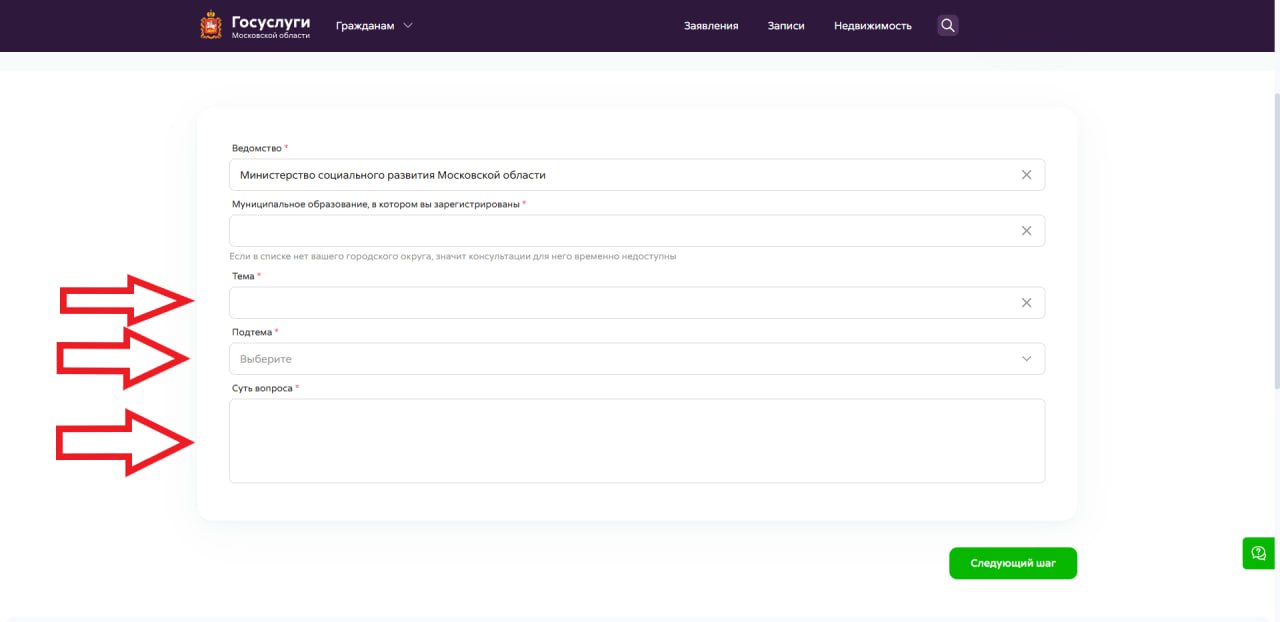Focus the Суть вопроса text area
This screenshot has width=1280, height=622.
(636, 441)
